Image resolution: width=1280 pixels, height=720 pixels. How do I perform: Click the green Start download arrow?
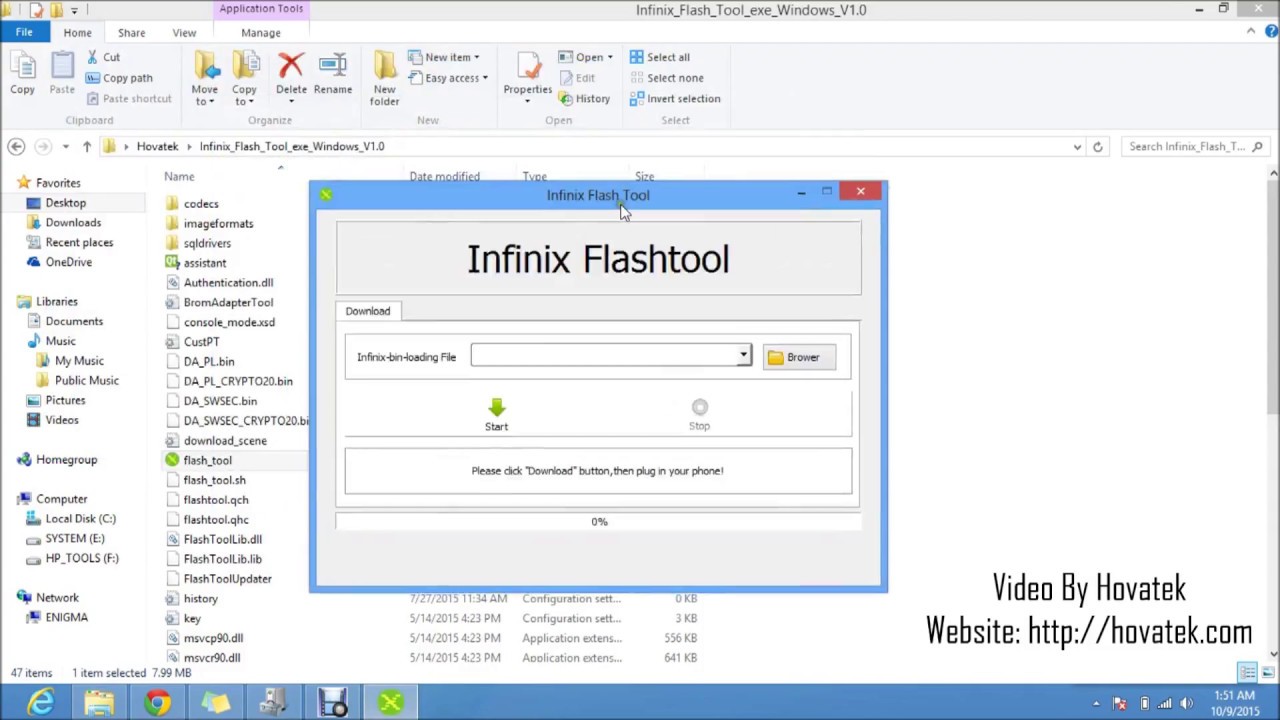[496, 407]
